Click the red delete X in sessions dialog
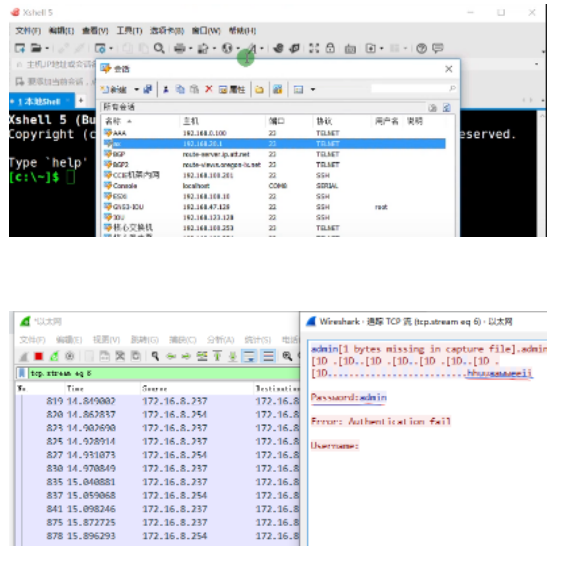Viewport: 572px width, 563px height. click(209, 89)
